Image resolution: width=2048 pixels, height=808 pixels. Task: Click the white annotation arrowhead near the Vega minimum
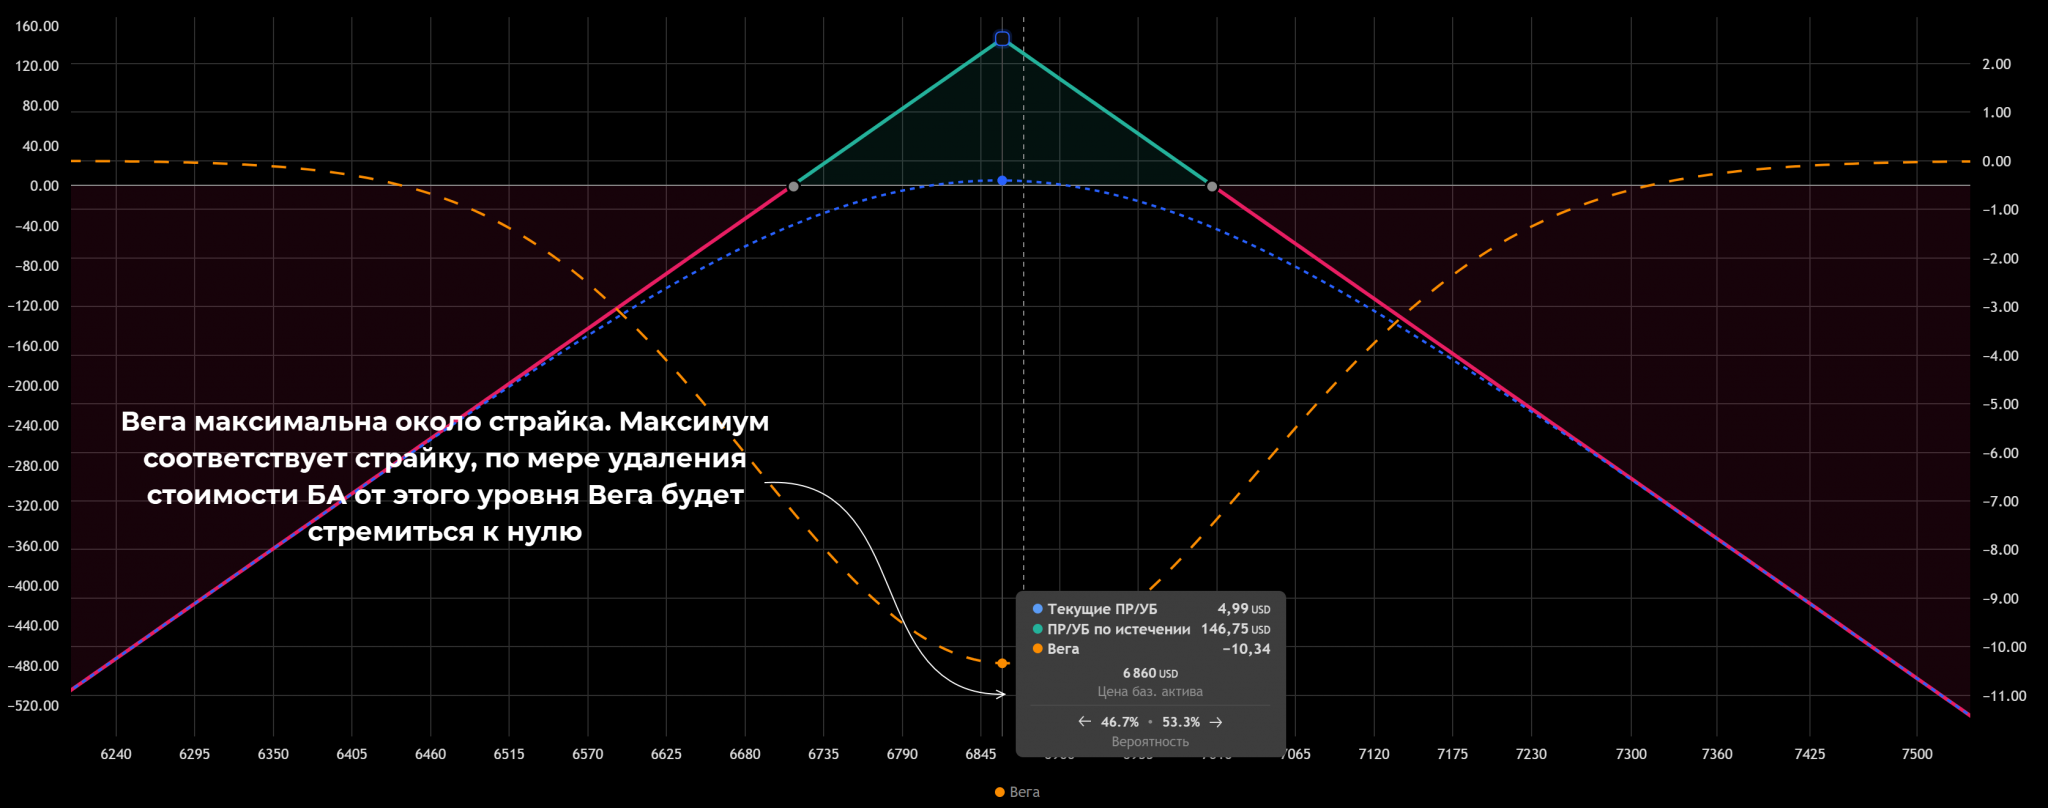[x=1000, y=694]
